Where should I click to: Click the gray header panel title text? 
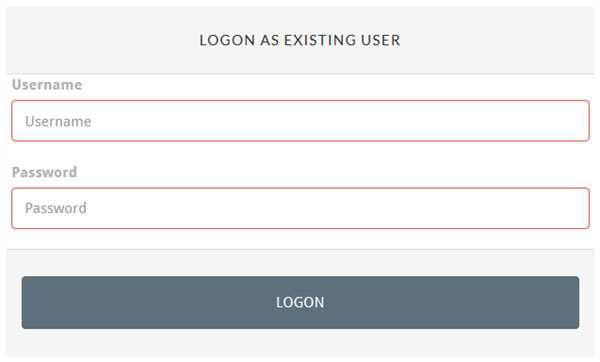click(300, 40)
